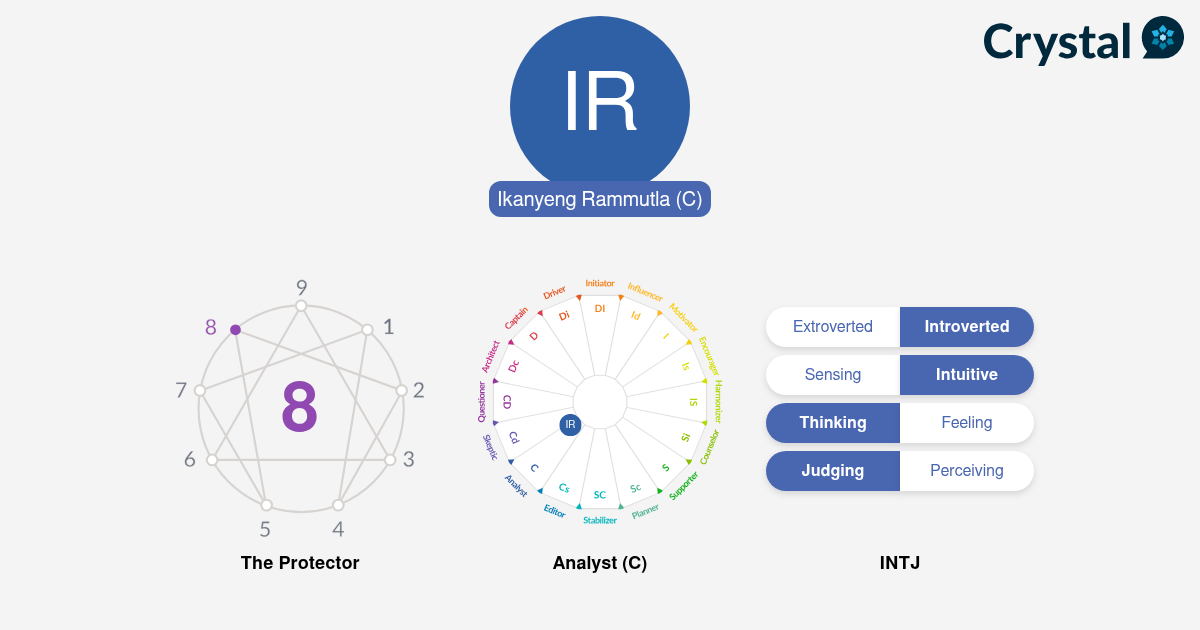The width and height of the screenshot is (1200, 630).
Task: Click enneagram point 6 node
Action: coord(212,460)
